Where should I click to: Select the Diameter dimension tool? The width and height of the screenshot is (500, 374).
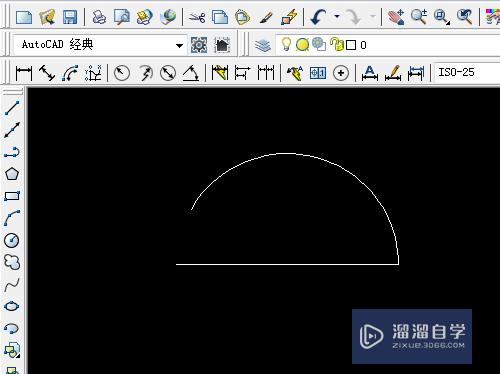pos(168,73)
